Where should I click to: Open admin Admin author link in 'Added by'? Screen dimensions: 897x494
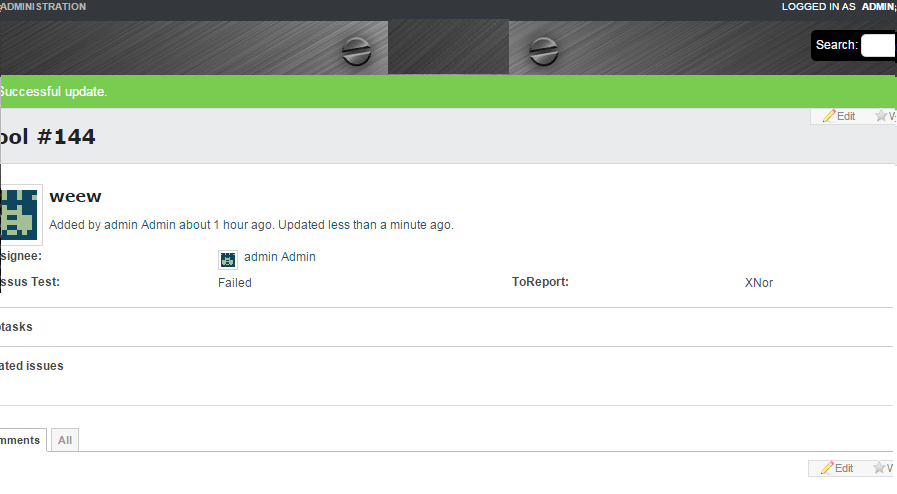click(140, 225)
